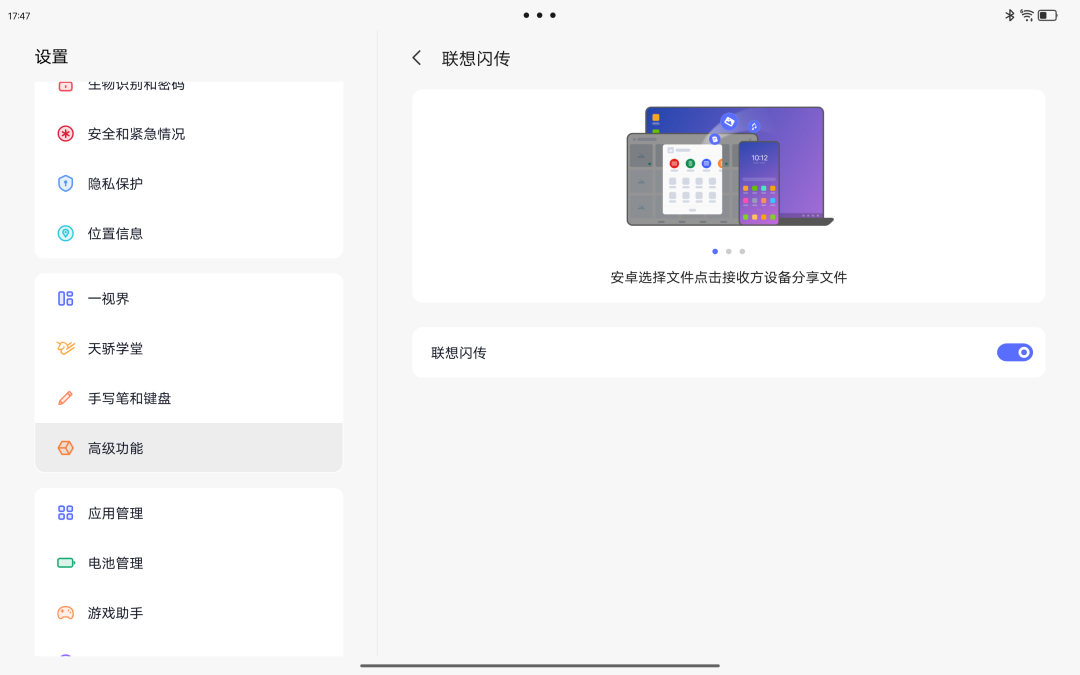The height and width of the screenshot is (675, 1080).
Task: Click the 17:47 clock in status bar
Action: pos(19,16)
